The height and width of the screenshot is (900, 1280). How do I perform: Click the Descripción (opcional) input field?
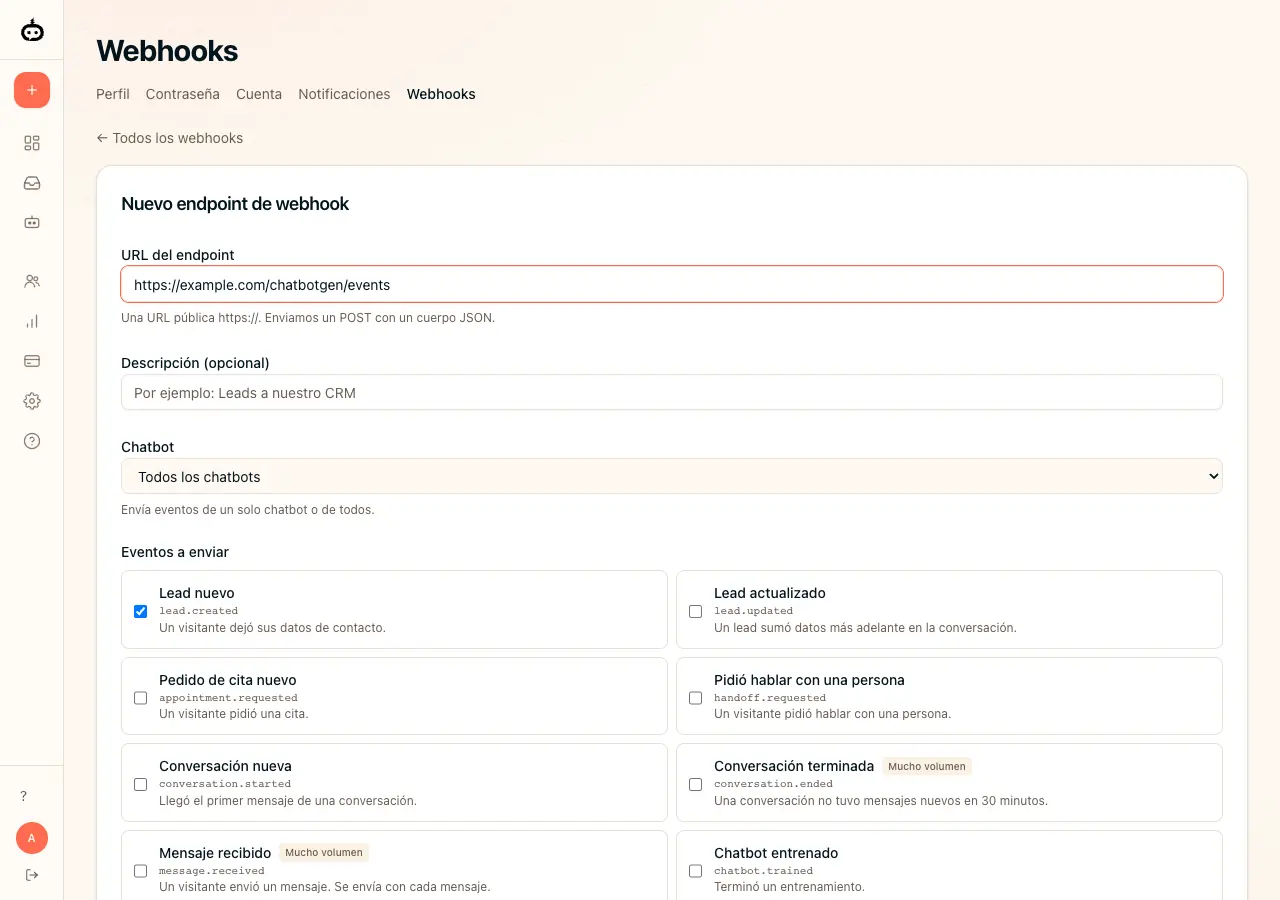coord(672,392)
